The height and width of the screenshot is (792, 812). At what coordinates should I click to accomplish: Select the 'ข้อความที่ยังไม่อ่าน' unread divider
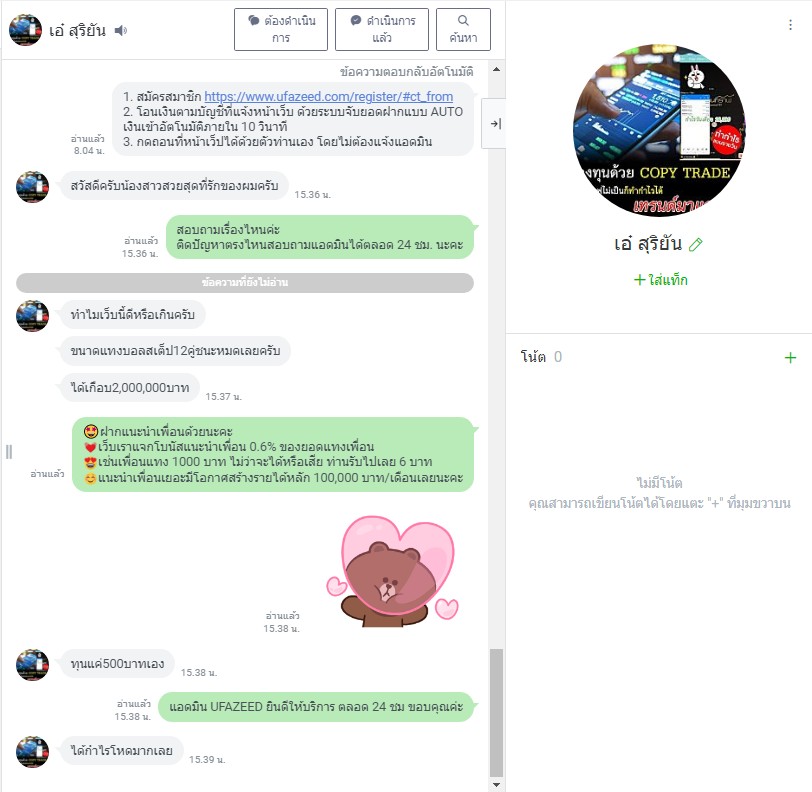point(245,282)
